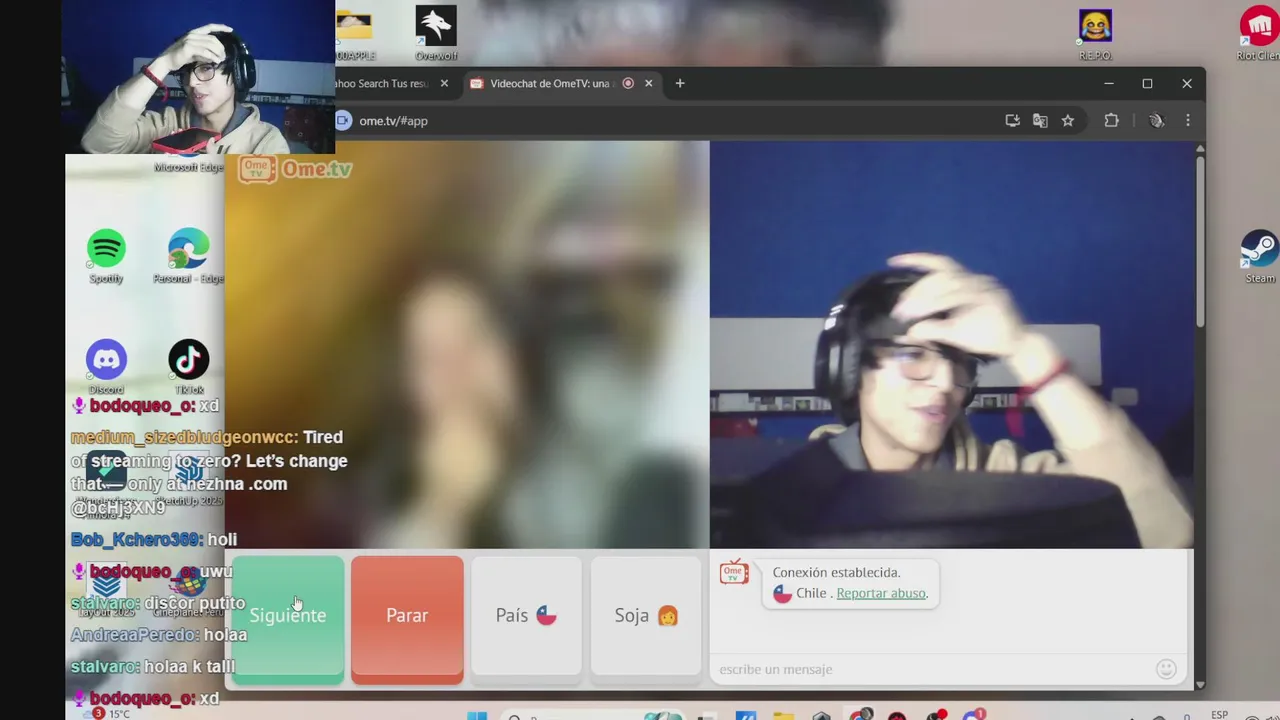Click the Windows Start button on the taskbar

click(x=477, y=716)
